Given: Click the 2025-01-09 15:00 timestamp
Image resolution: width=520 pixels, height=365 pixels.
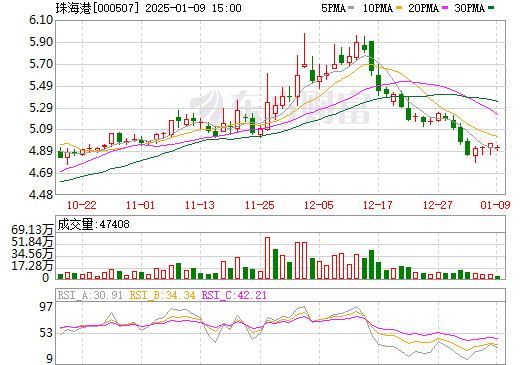Looking at the screenshot, I should pos(193,8).
